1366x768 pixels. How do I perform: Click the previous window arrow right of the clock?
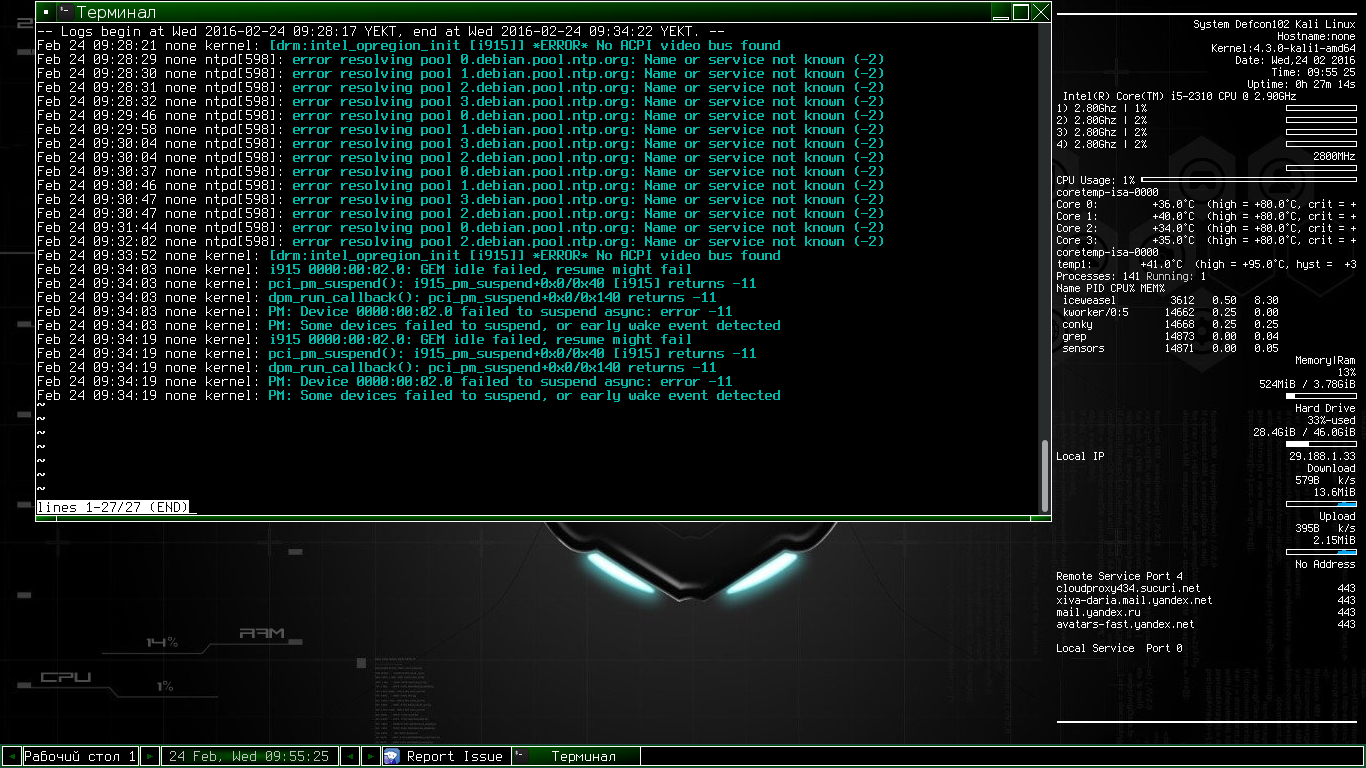click(350, 757)
